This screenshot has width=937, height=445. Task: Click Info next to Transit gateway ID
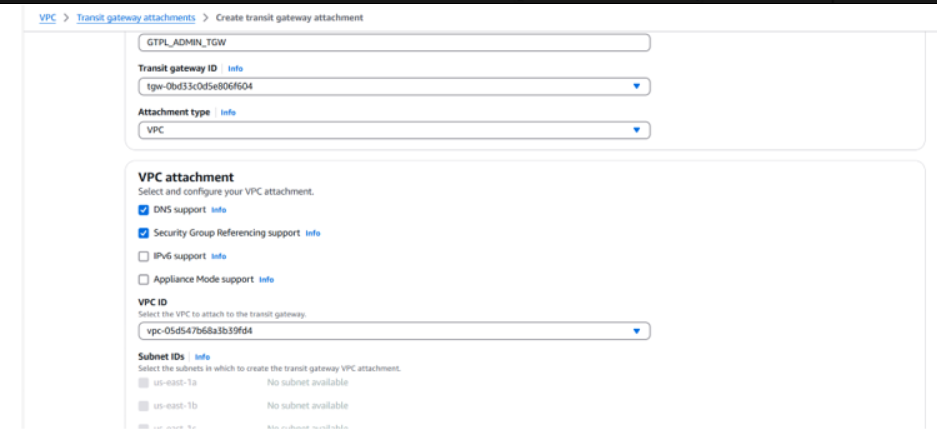[x=235, y=69]
